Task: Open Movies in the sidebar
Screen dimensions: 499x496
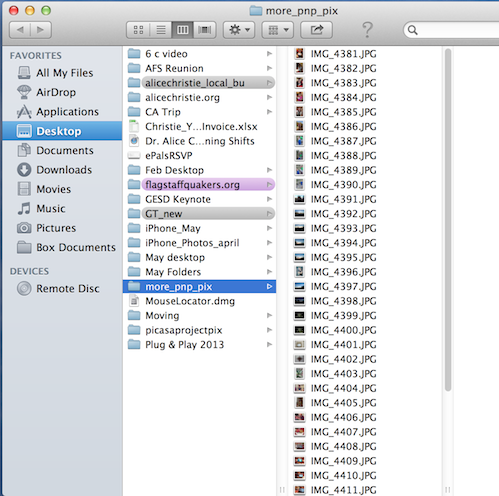Action: tap(62, 189)
